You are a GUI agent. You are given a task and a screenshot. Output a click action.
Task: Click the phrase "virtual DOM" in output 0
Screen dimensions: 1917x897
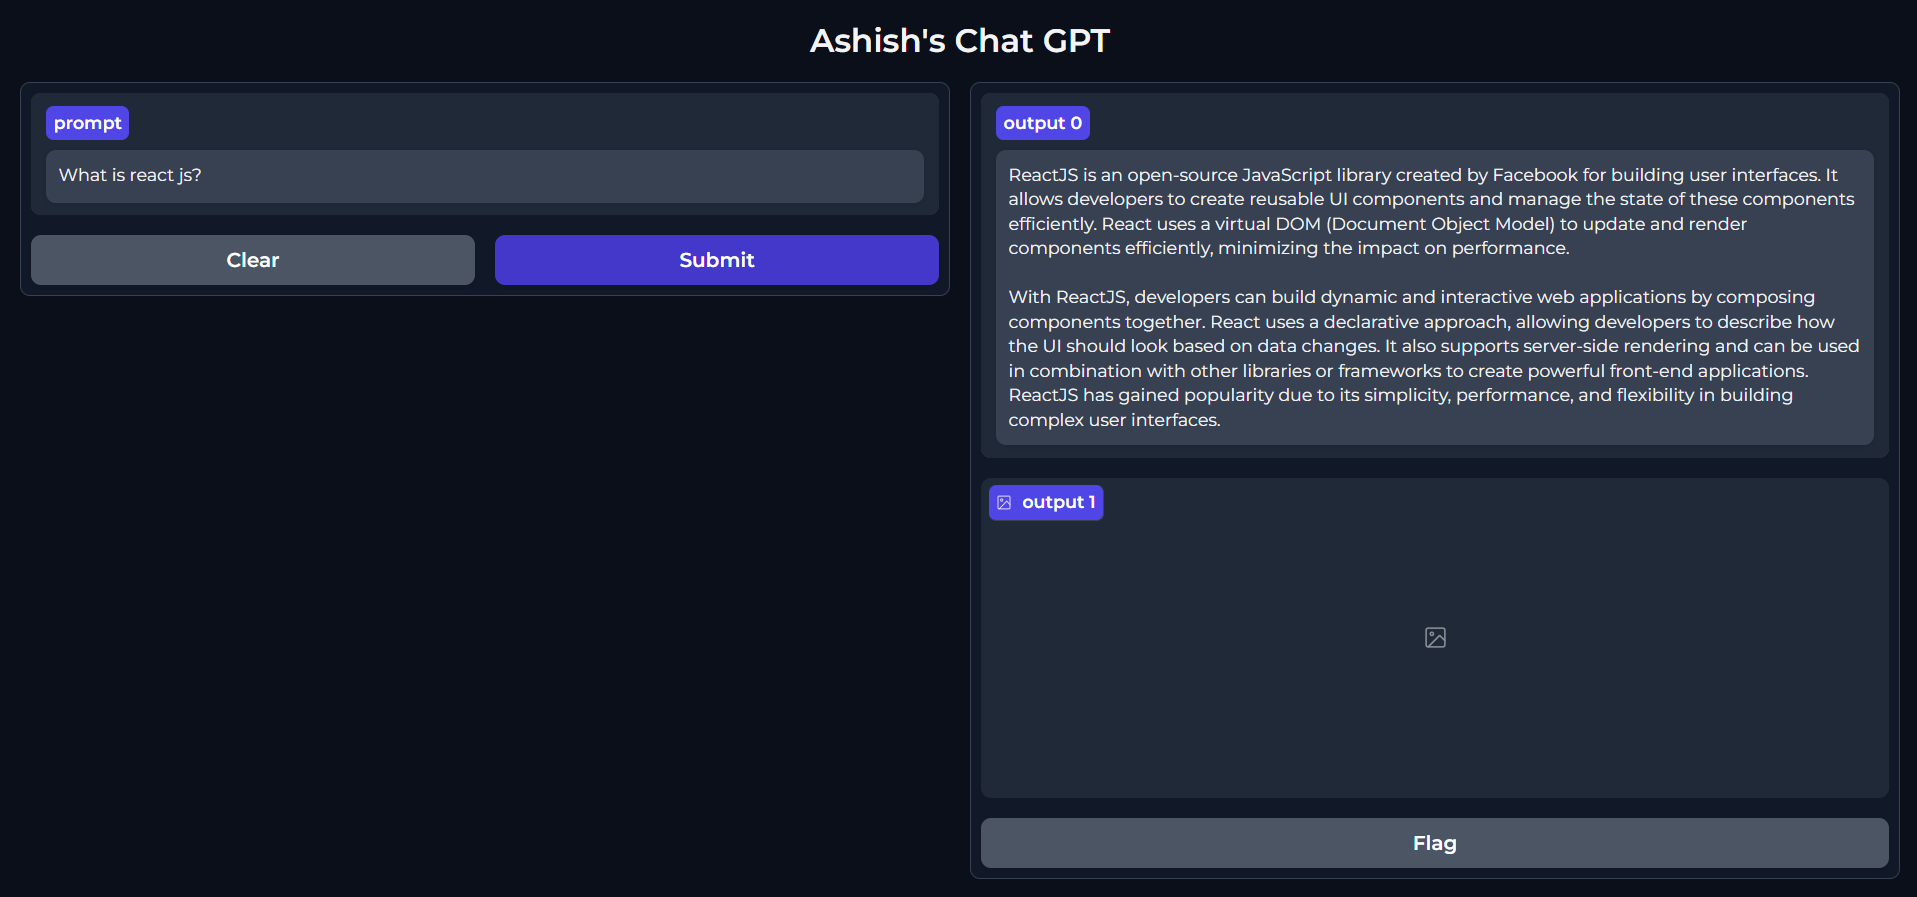coord(1267,224)
